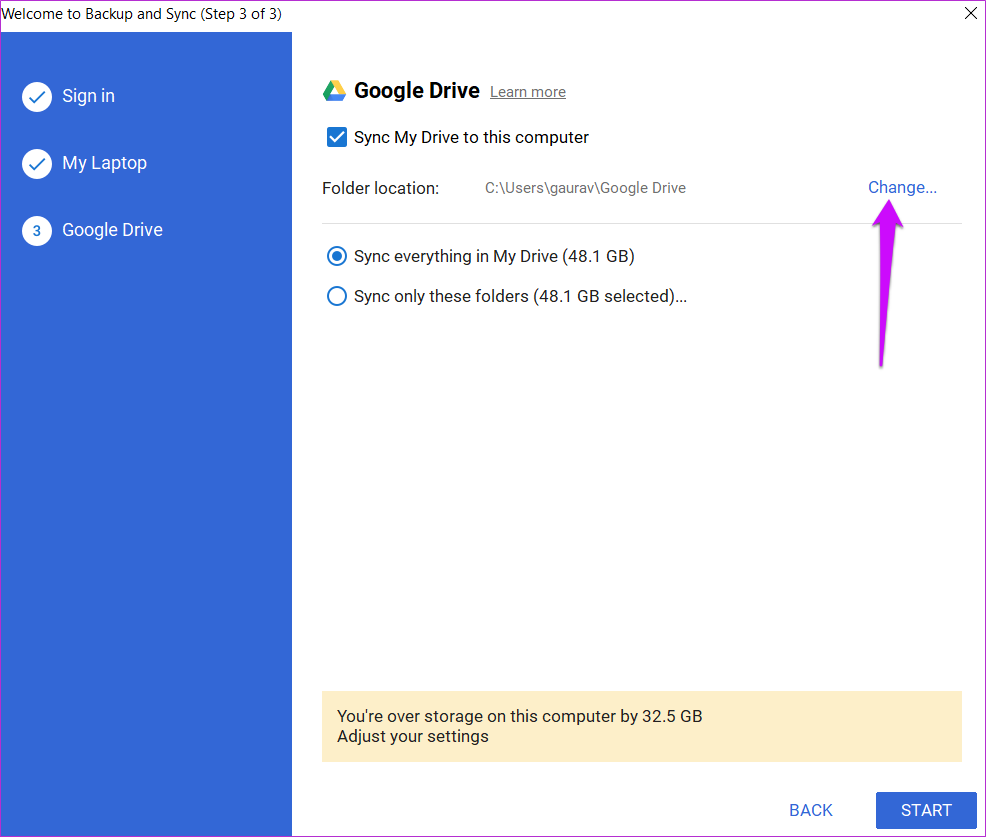Click the Sign in completed checkmark icon
Image resolution: width=986 pixels, height=837 pixels.
pyautogui.click(x=36, y=96)
